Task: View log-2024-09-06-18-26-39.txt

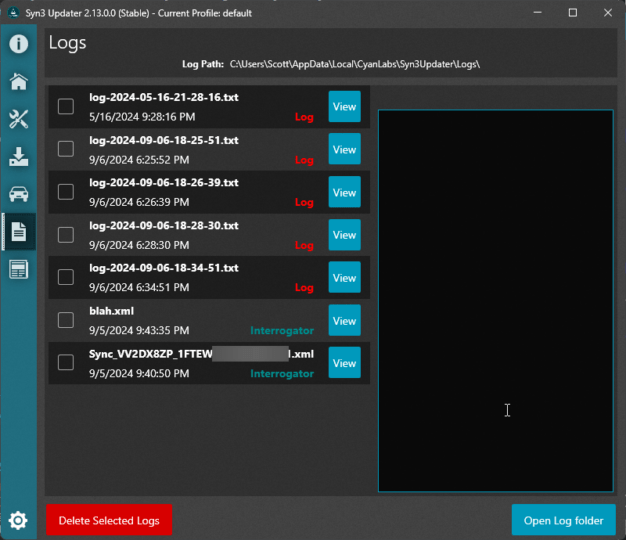Action: click(x=345, y=192)
